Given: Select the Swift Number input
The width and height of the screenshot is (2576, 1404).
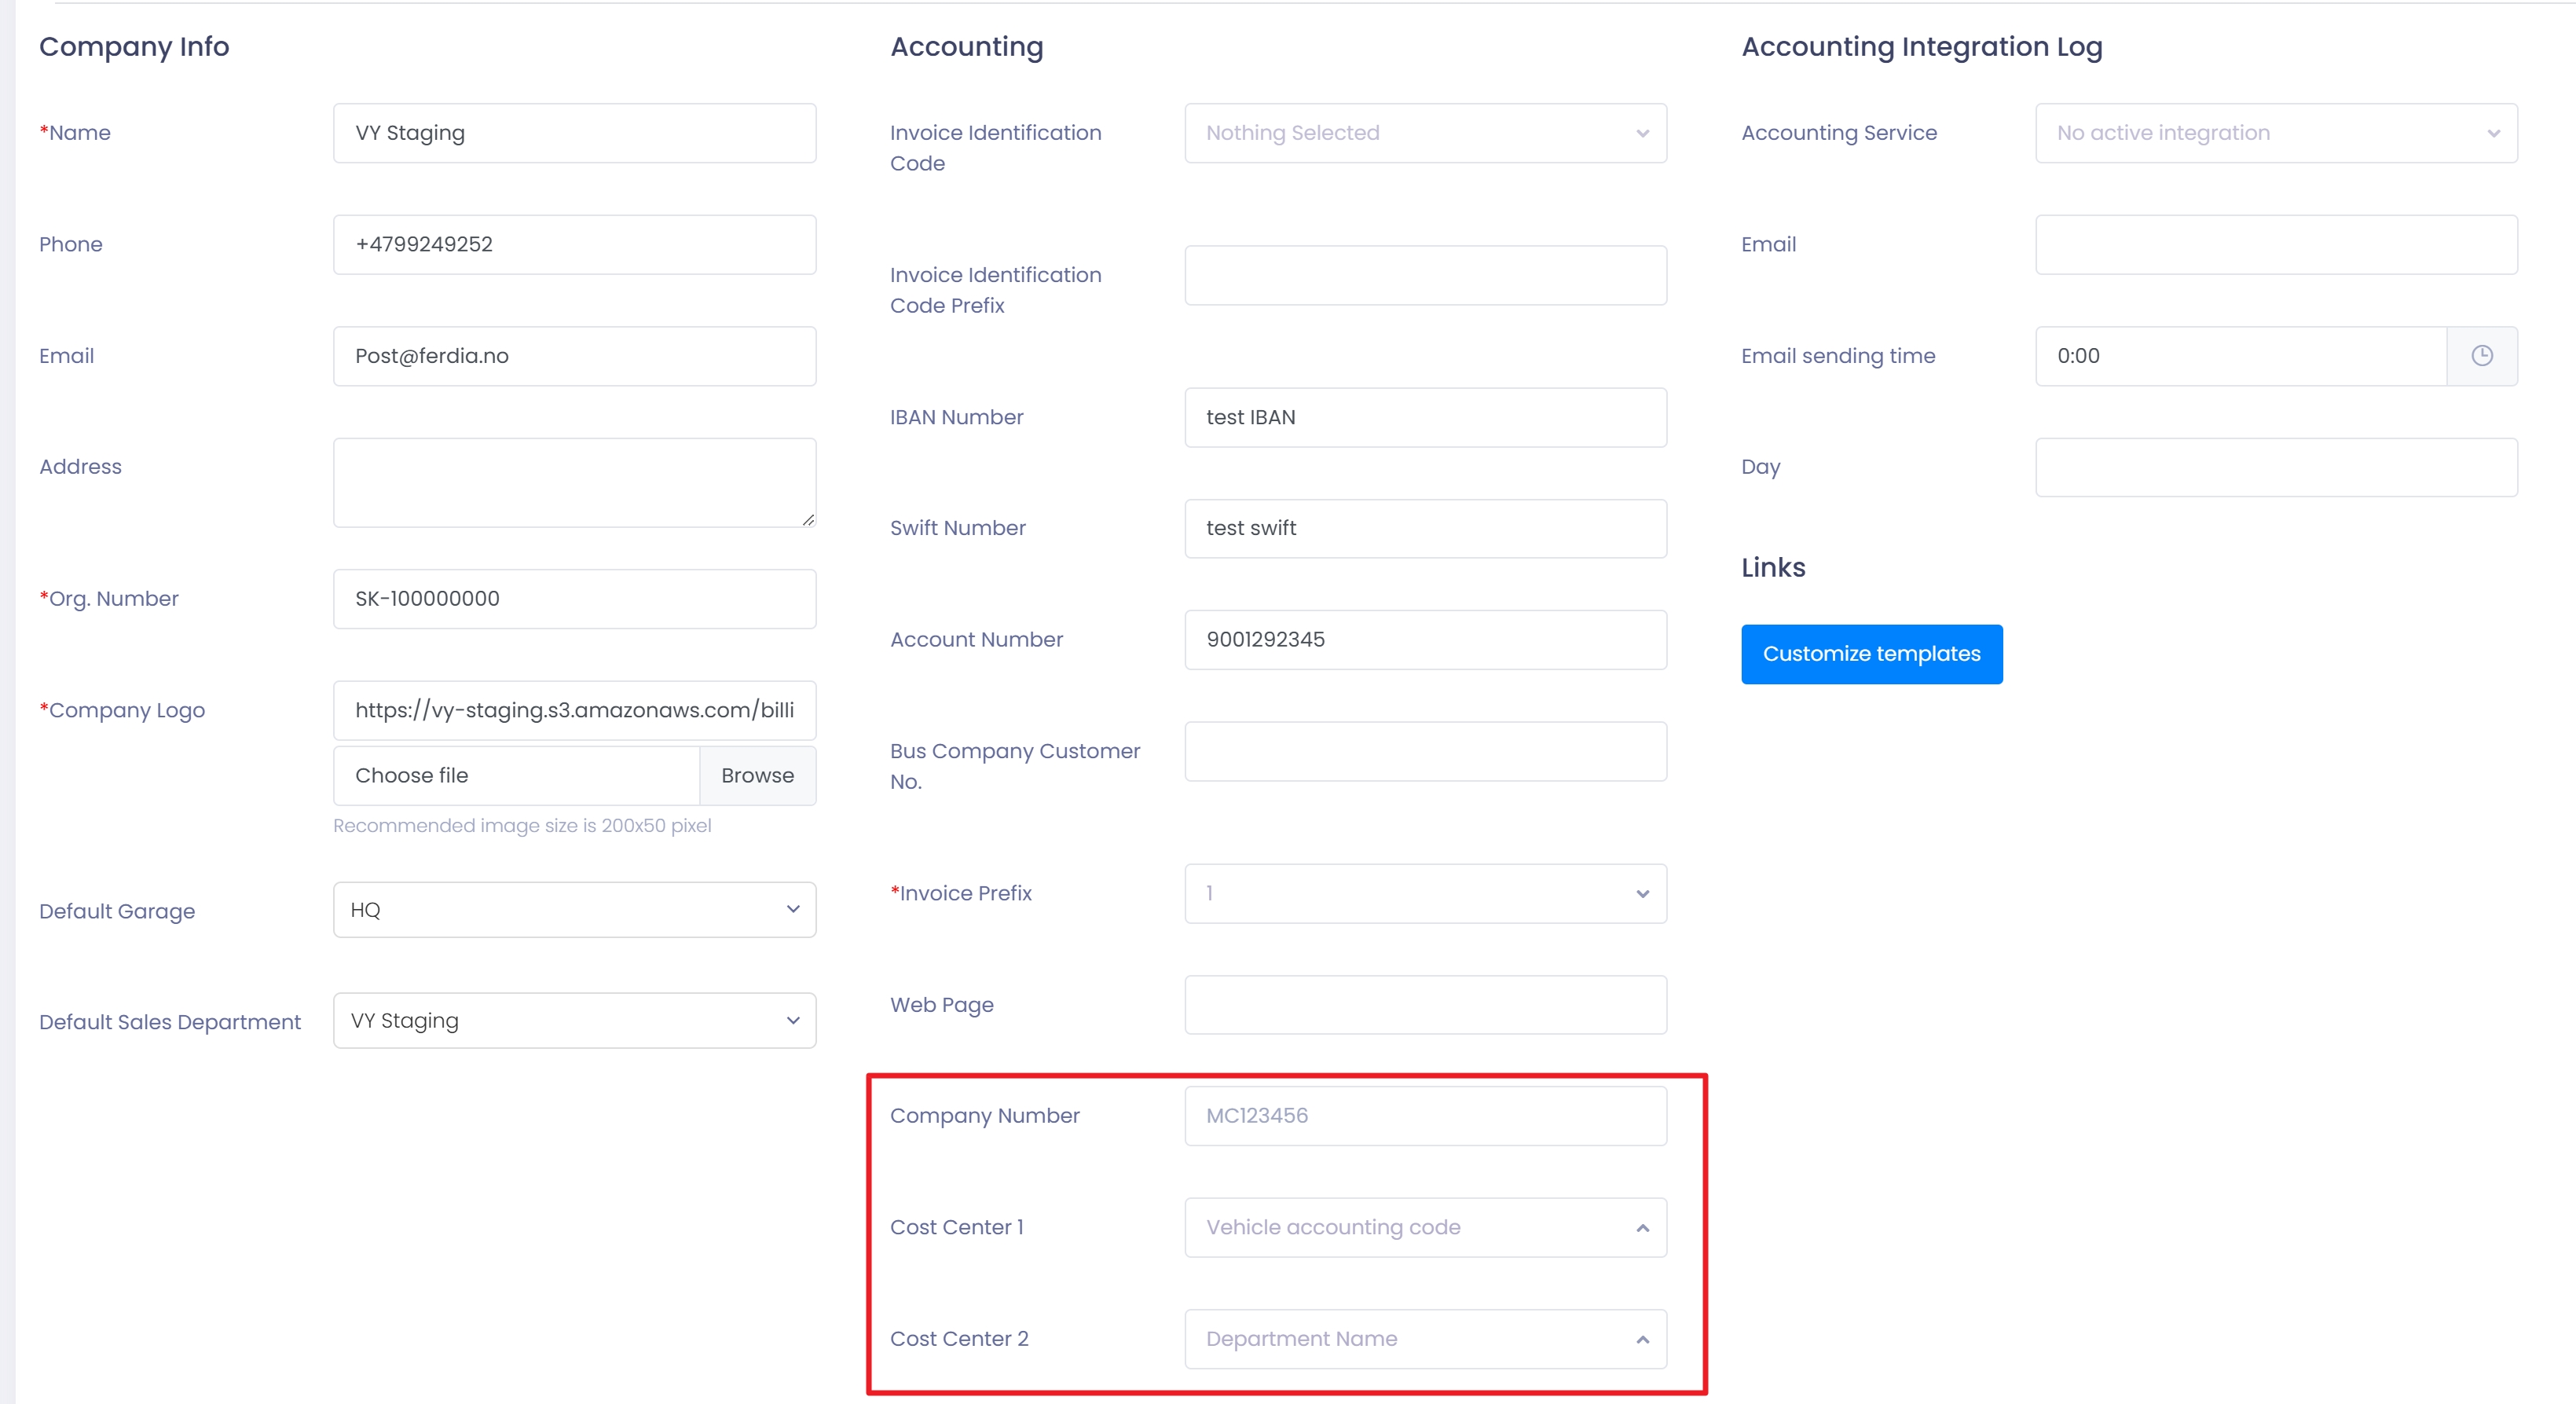Looking at the screenshot, I should [x=1424, y=529].
